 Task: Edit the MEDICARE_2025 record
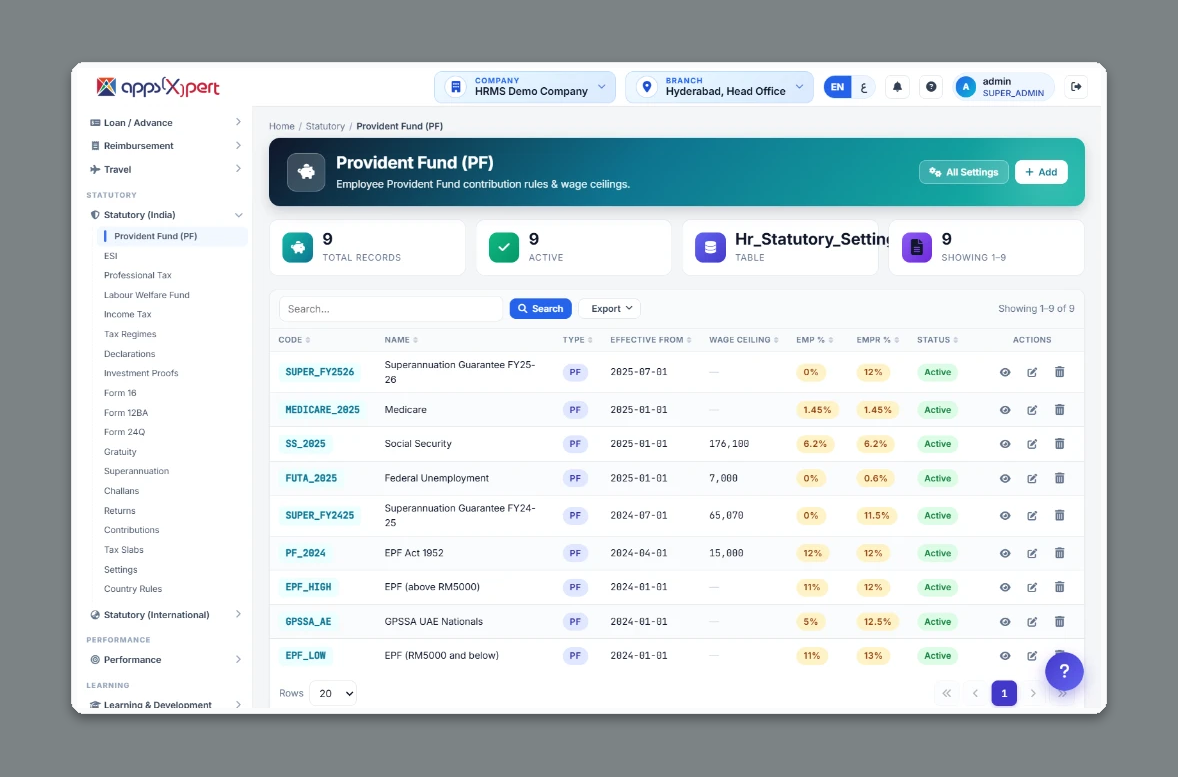point(1032,410)
